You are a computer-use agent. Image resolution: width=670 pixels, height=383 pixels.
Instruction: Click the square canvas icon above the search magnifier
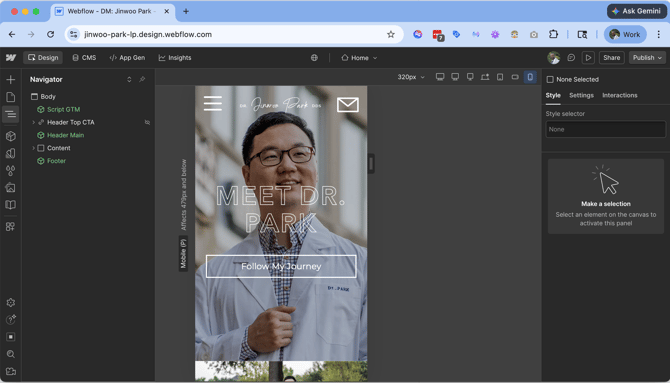tap(11, 337)
